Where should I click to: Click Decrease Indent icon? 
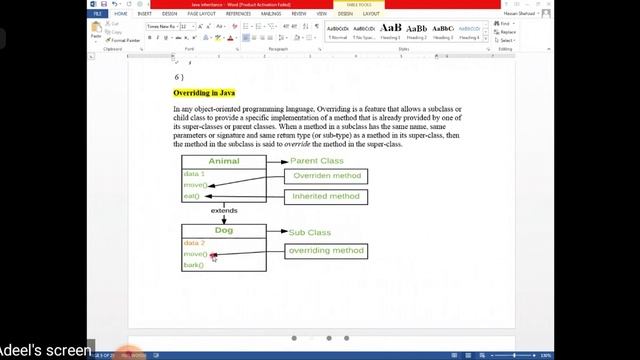click(286, 27)
